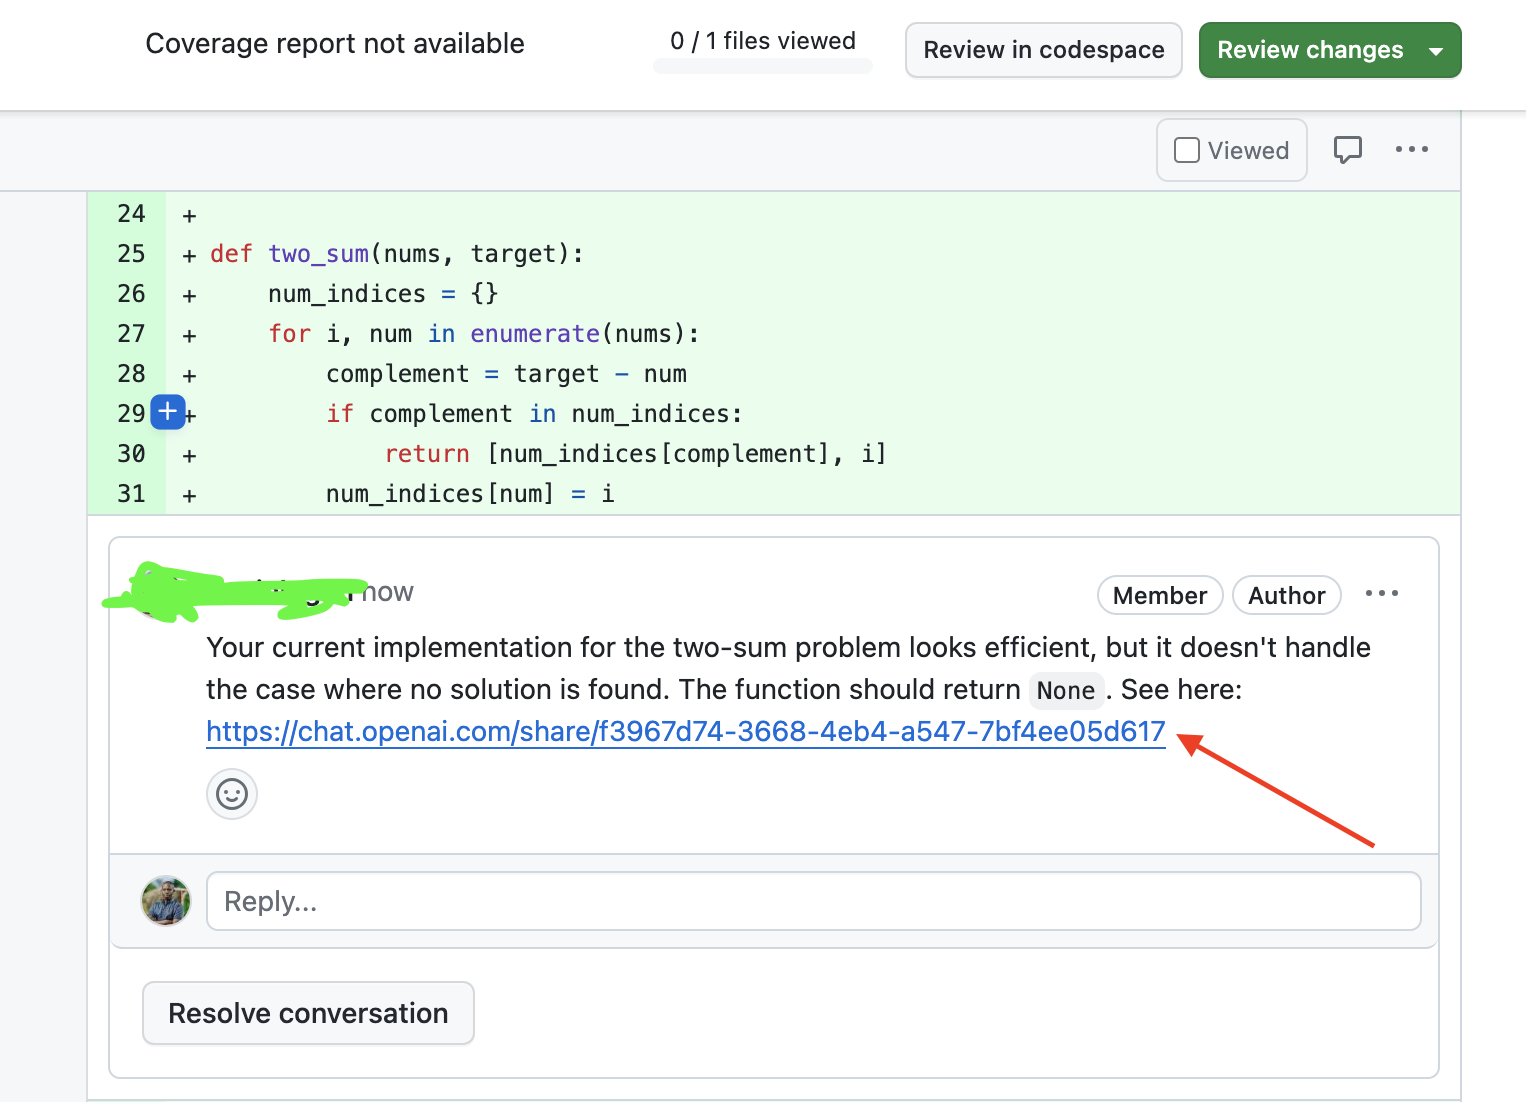
Task: Uncheck the Viewed checkbox state
Action: [1186, 149]
